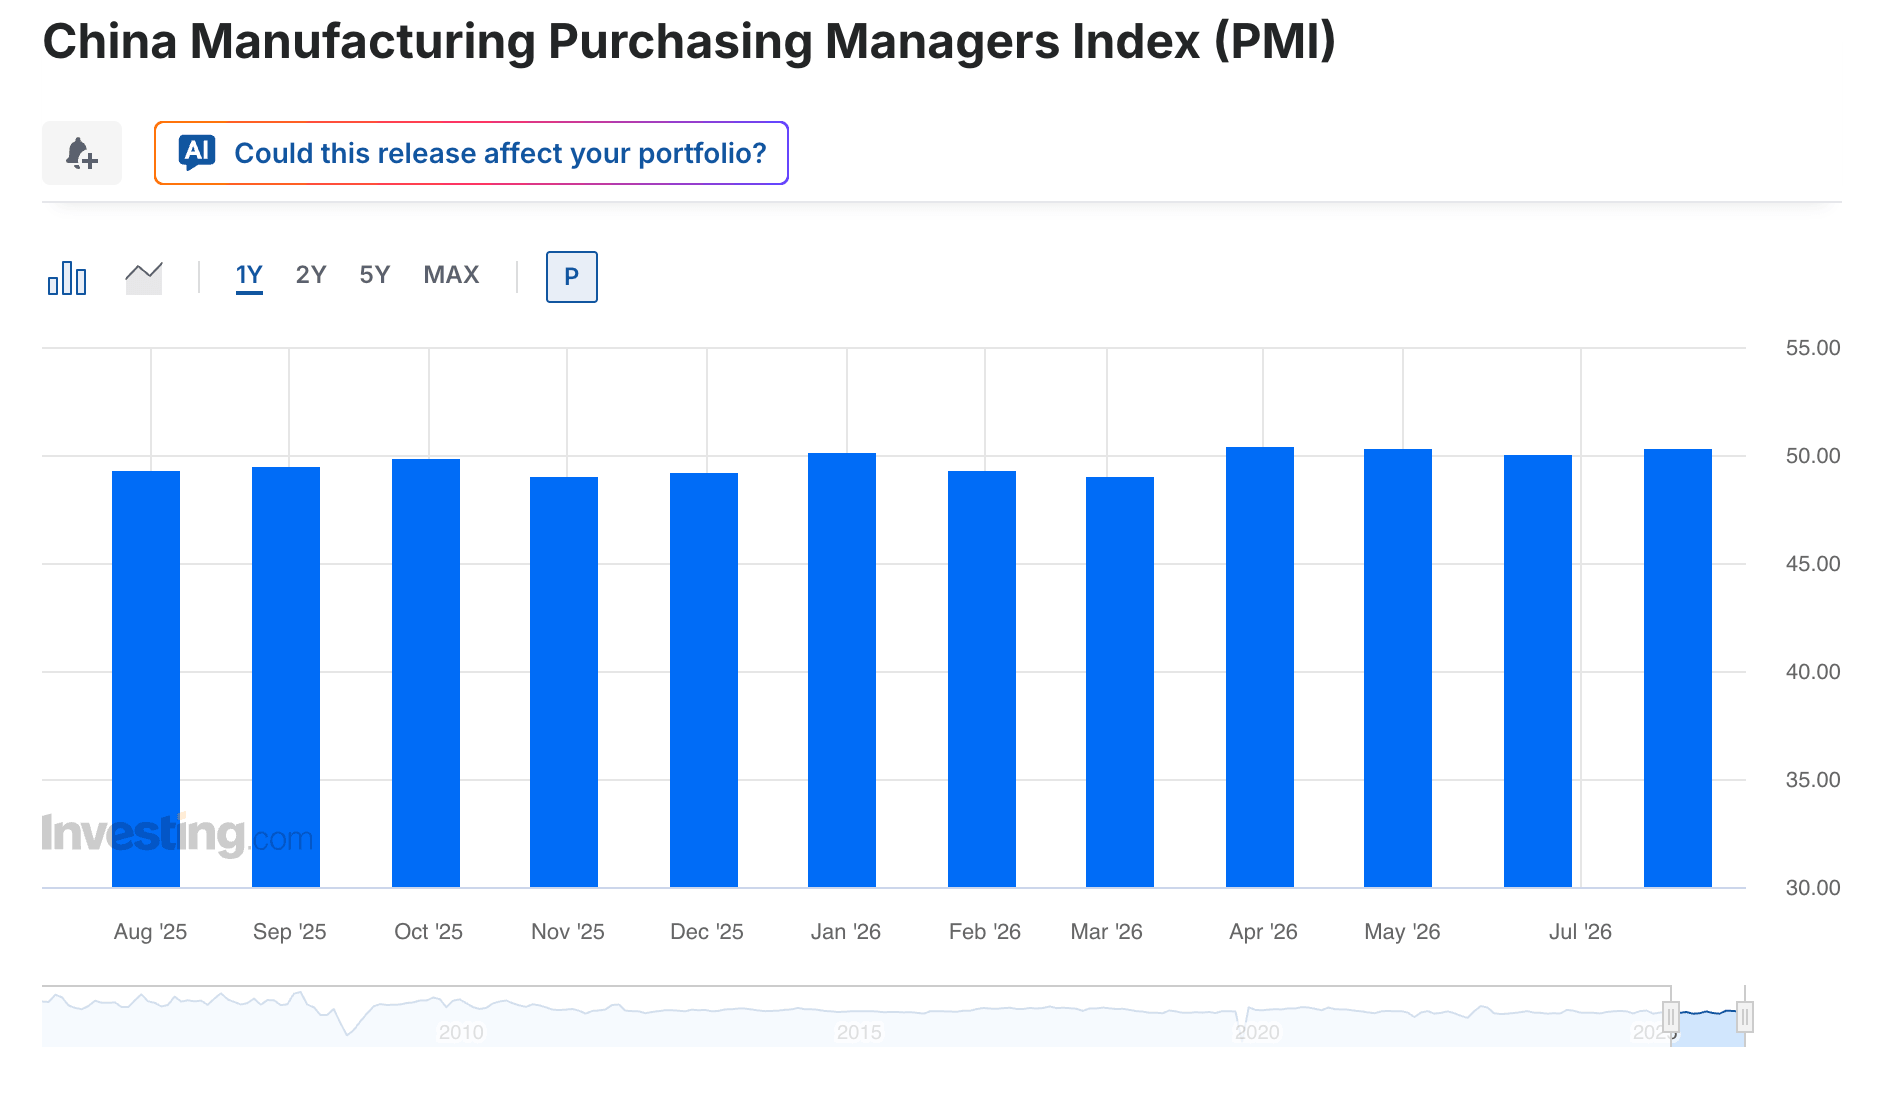Viewport: 1882px width, 1116px height.
Task: Click the bell alert icon button
Action: pos(82,153)
